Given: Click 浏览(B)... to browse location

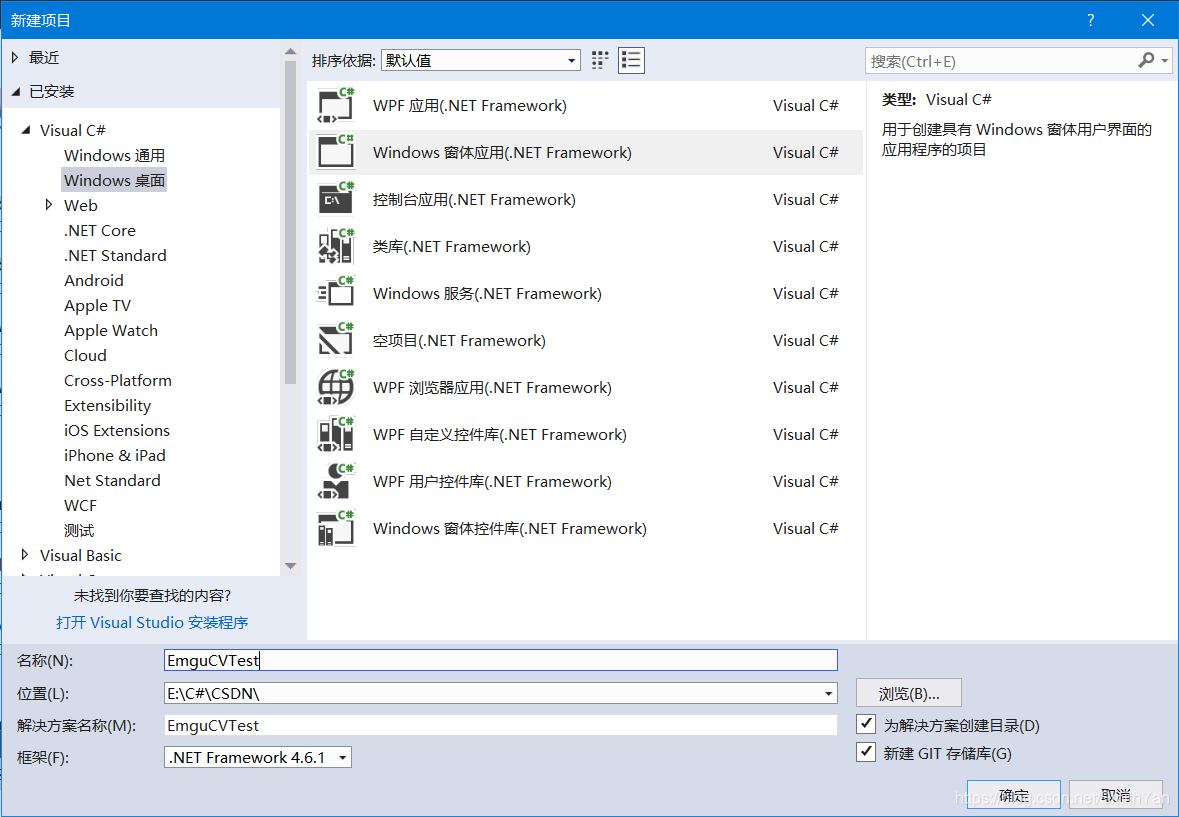Looking at the screenshot, I should (x=909, y=693).
